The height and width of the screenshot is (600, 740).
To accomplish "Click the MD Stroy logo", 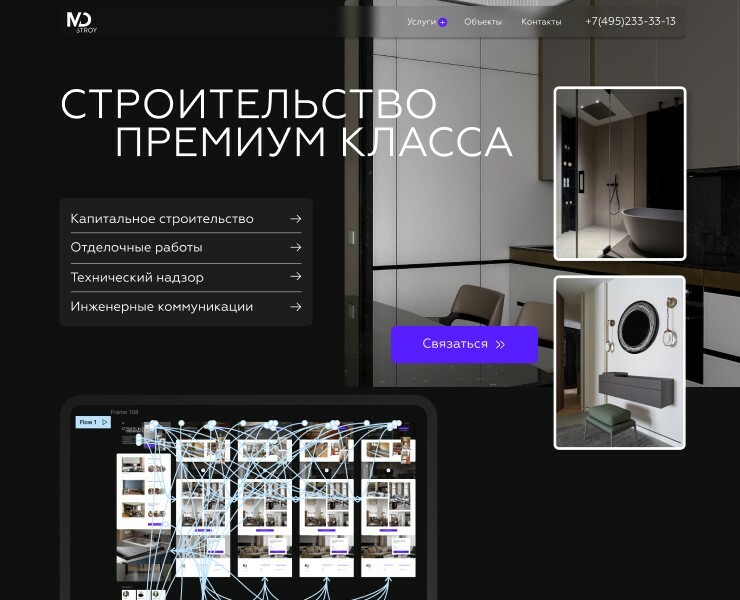I will click(x=81, y=21).
